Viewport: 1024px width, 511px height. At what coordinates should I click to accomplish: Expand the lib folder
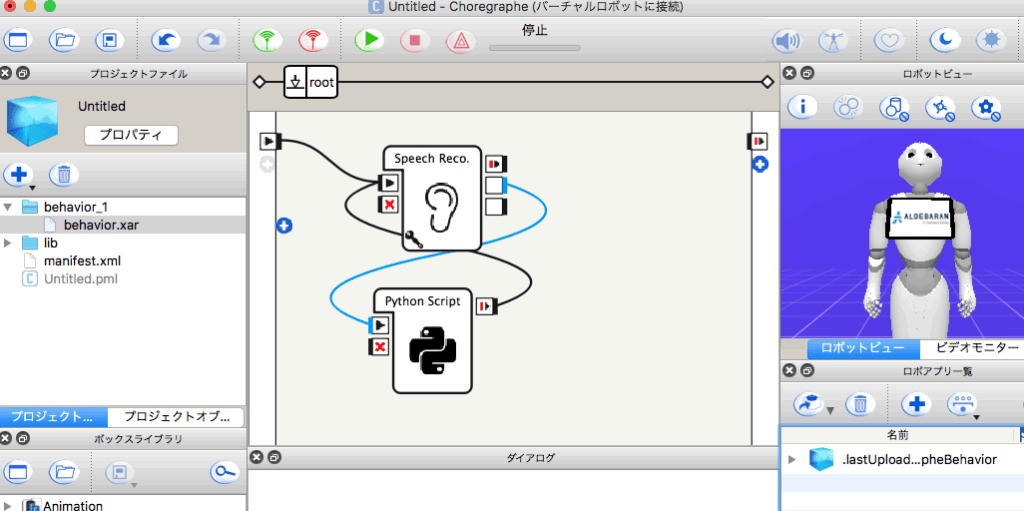8,243
